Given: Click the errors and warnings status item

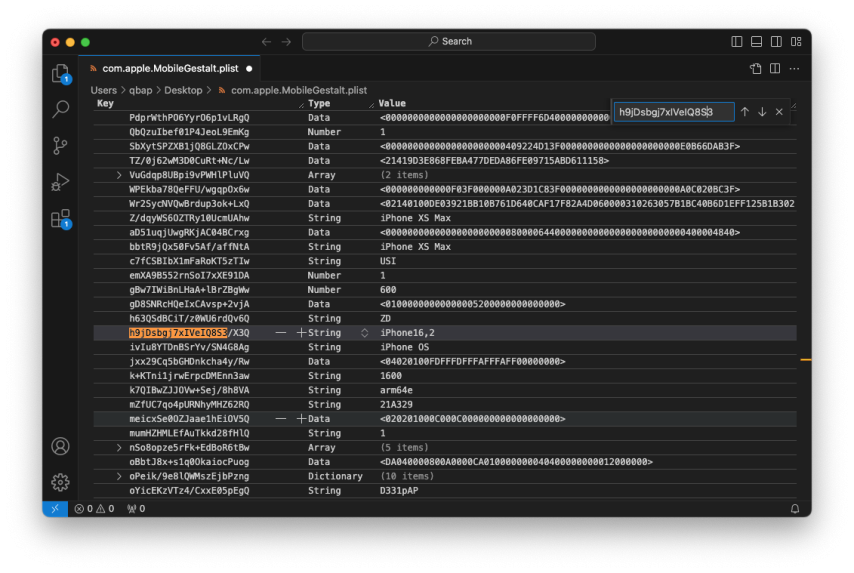Looking at the screenshot, I should coord(95,509).
